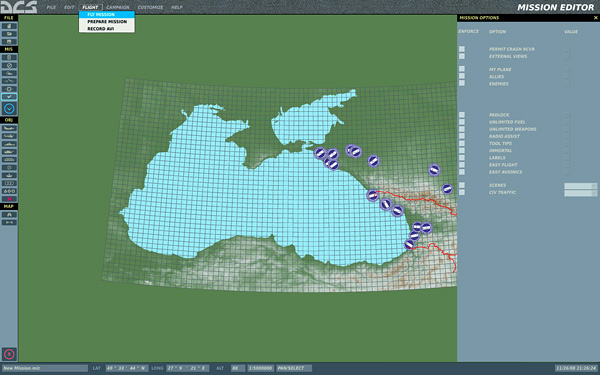The width and height of the screenshot is (600, 375).
Task: Click the crown-shaped icon in OBJ section
Action: pos(9,175)
